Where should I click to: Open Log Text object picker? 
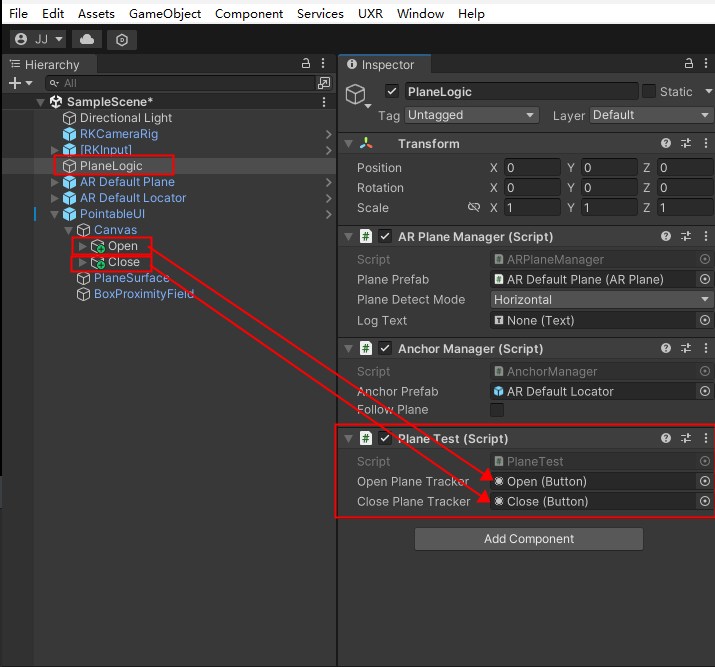click(705, 320)
